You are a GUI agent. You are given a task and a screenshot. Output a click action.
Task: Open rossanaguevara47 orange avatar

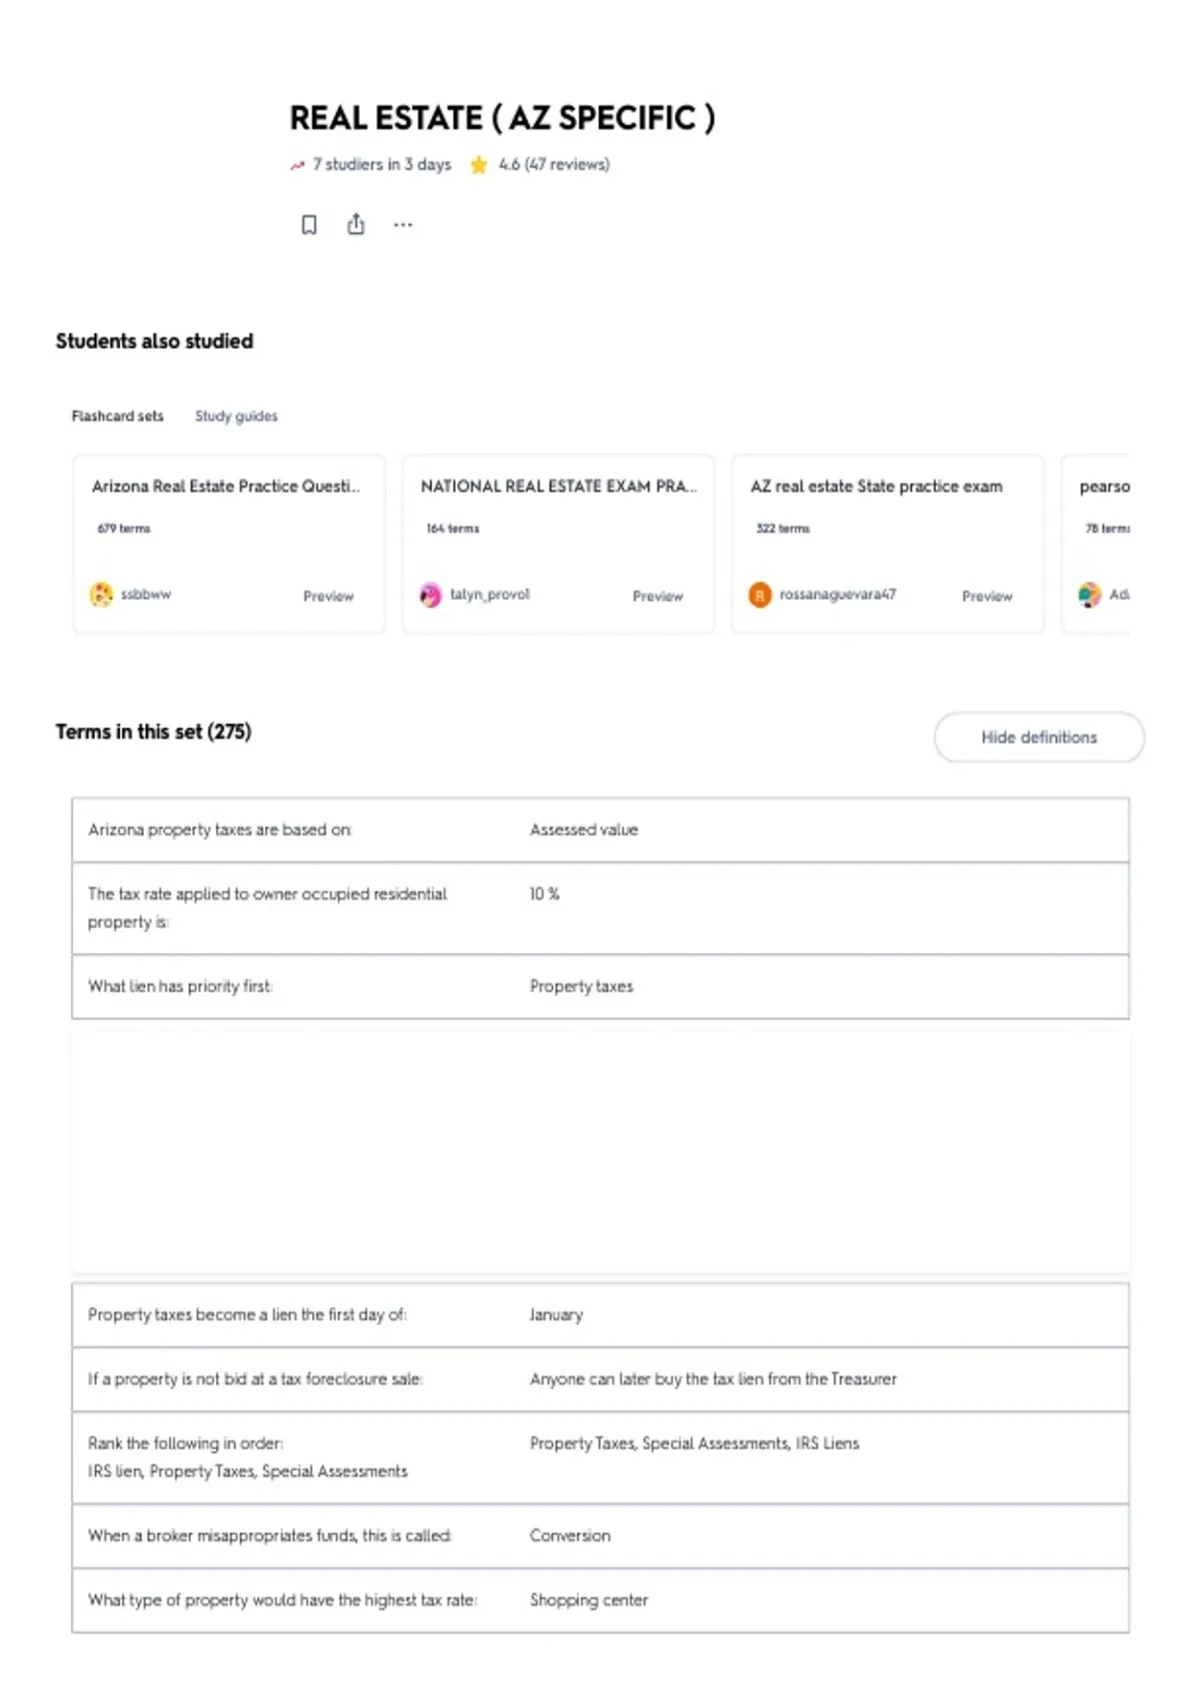(x=760, y=595)
